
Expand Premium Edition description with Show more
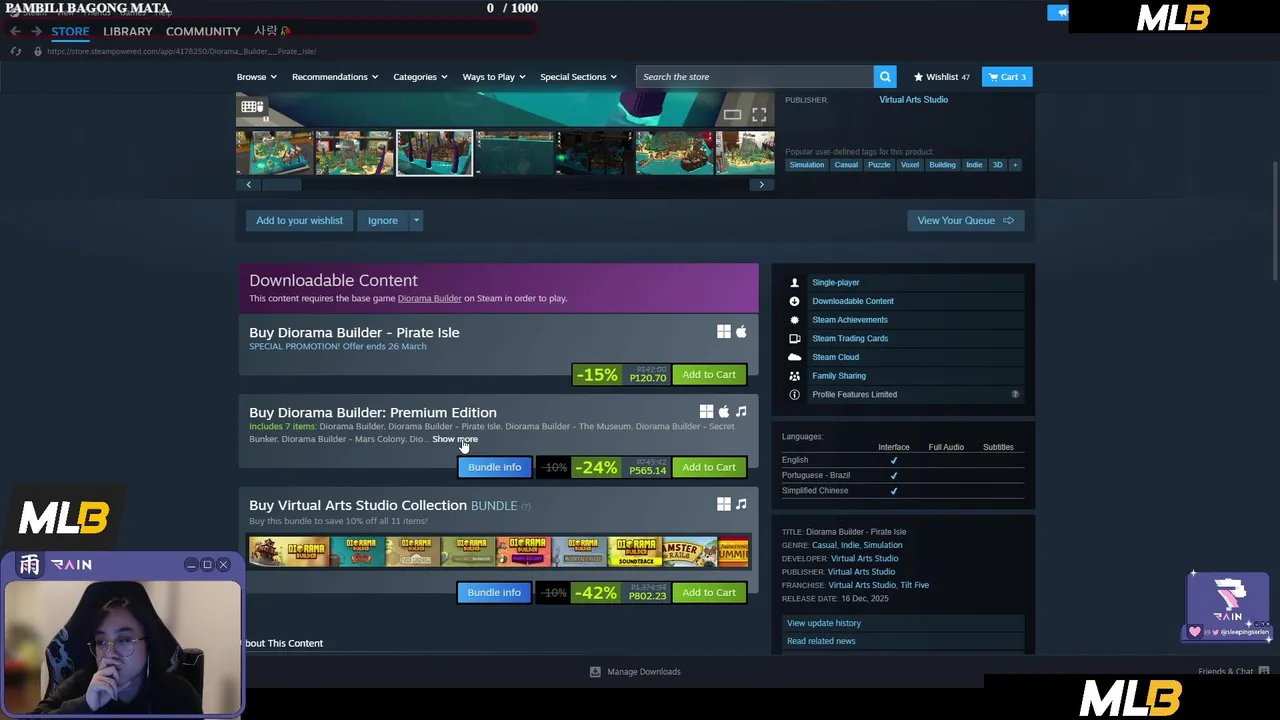(455, 439)
